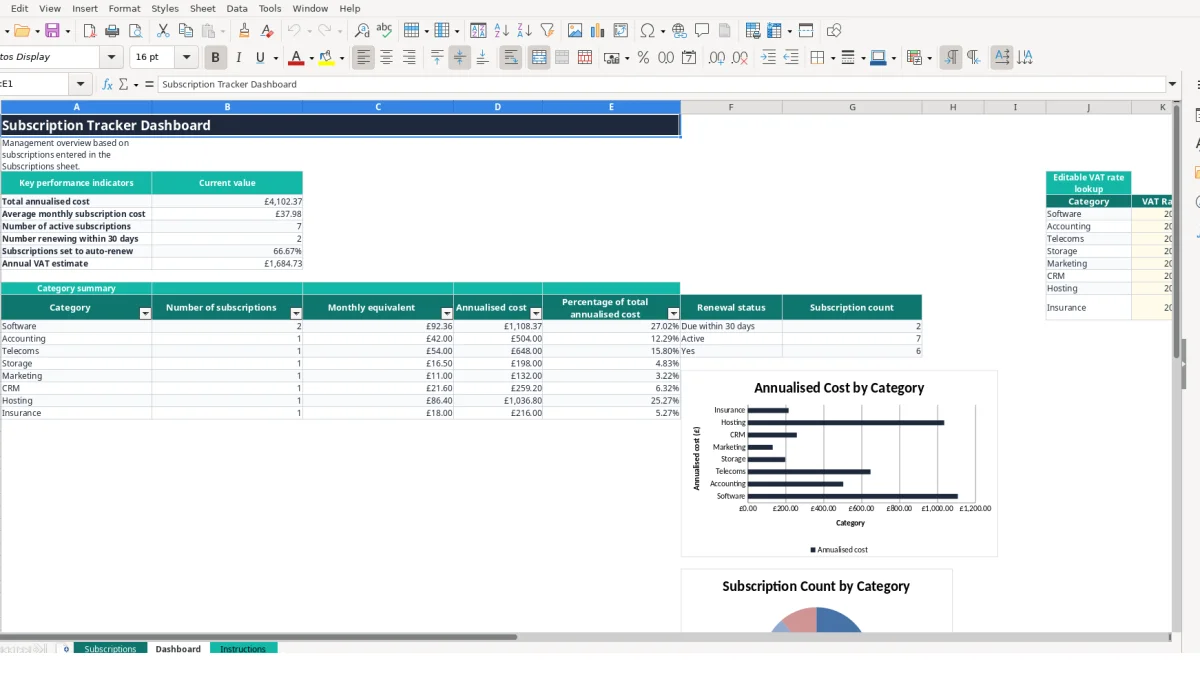Toggle Underline formatting

(x=261, y=58)
